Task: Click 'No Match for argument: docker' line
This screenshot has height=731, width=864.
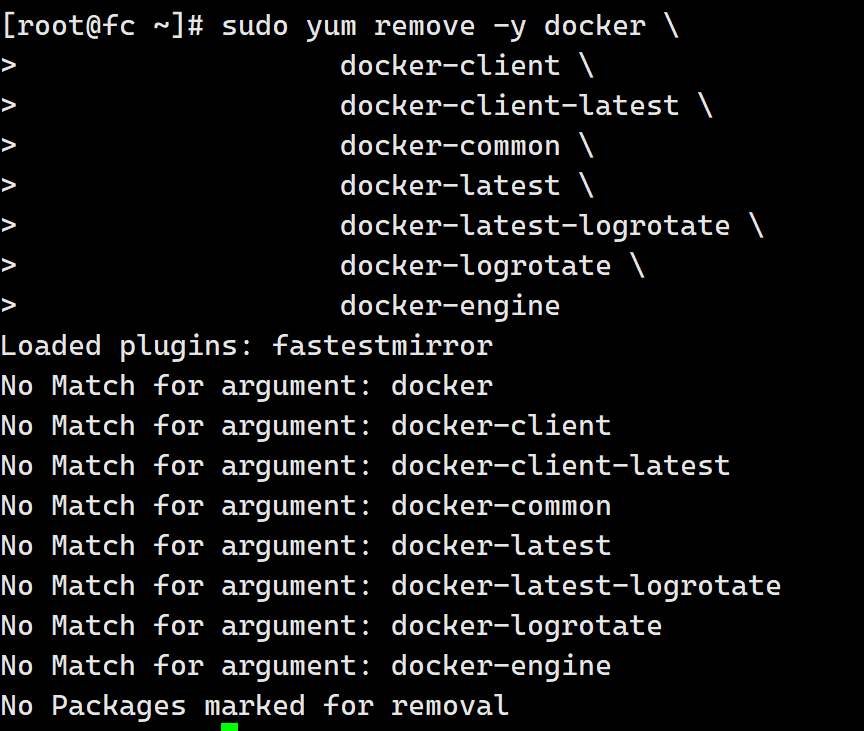Action: pyautogui.click(x=247, y=386)
